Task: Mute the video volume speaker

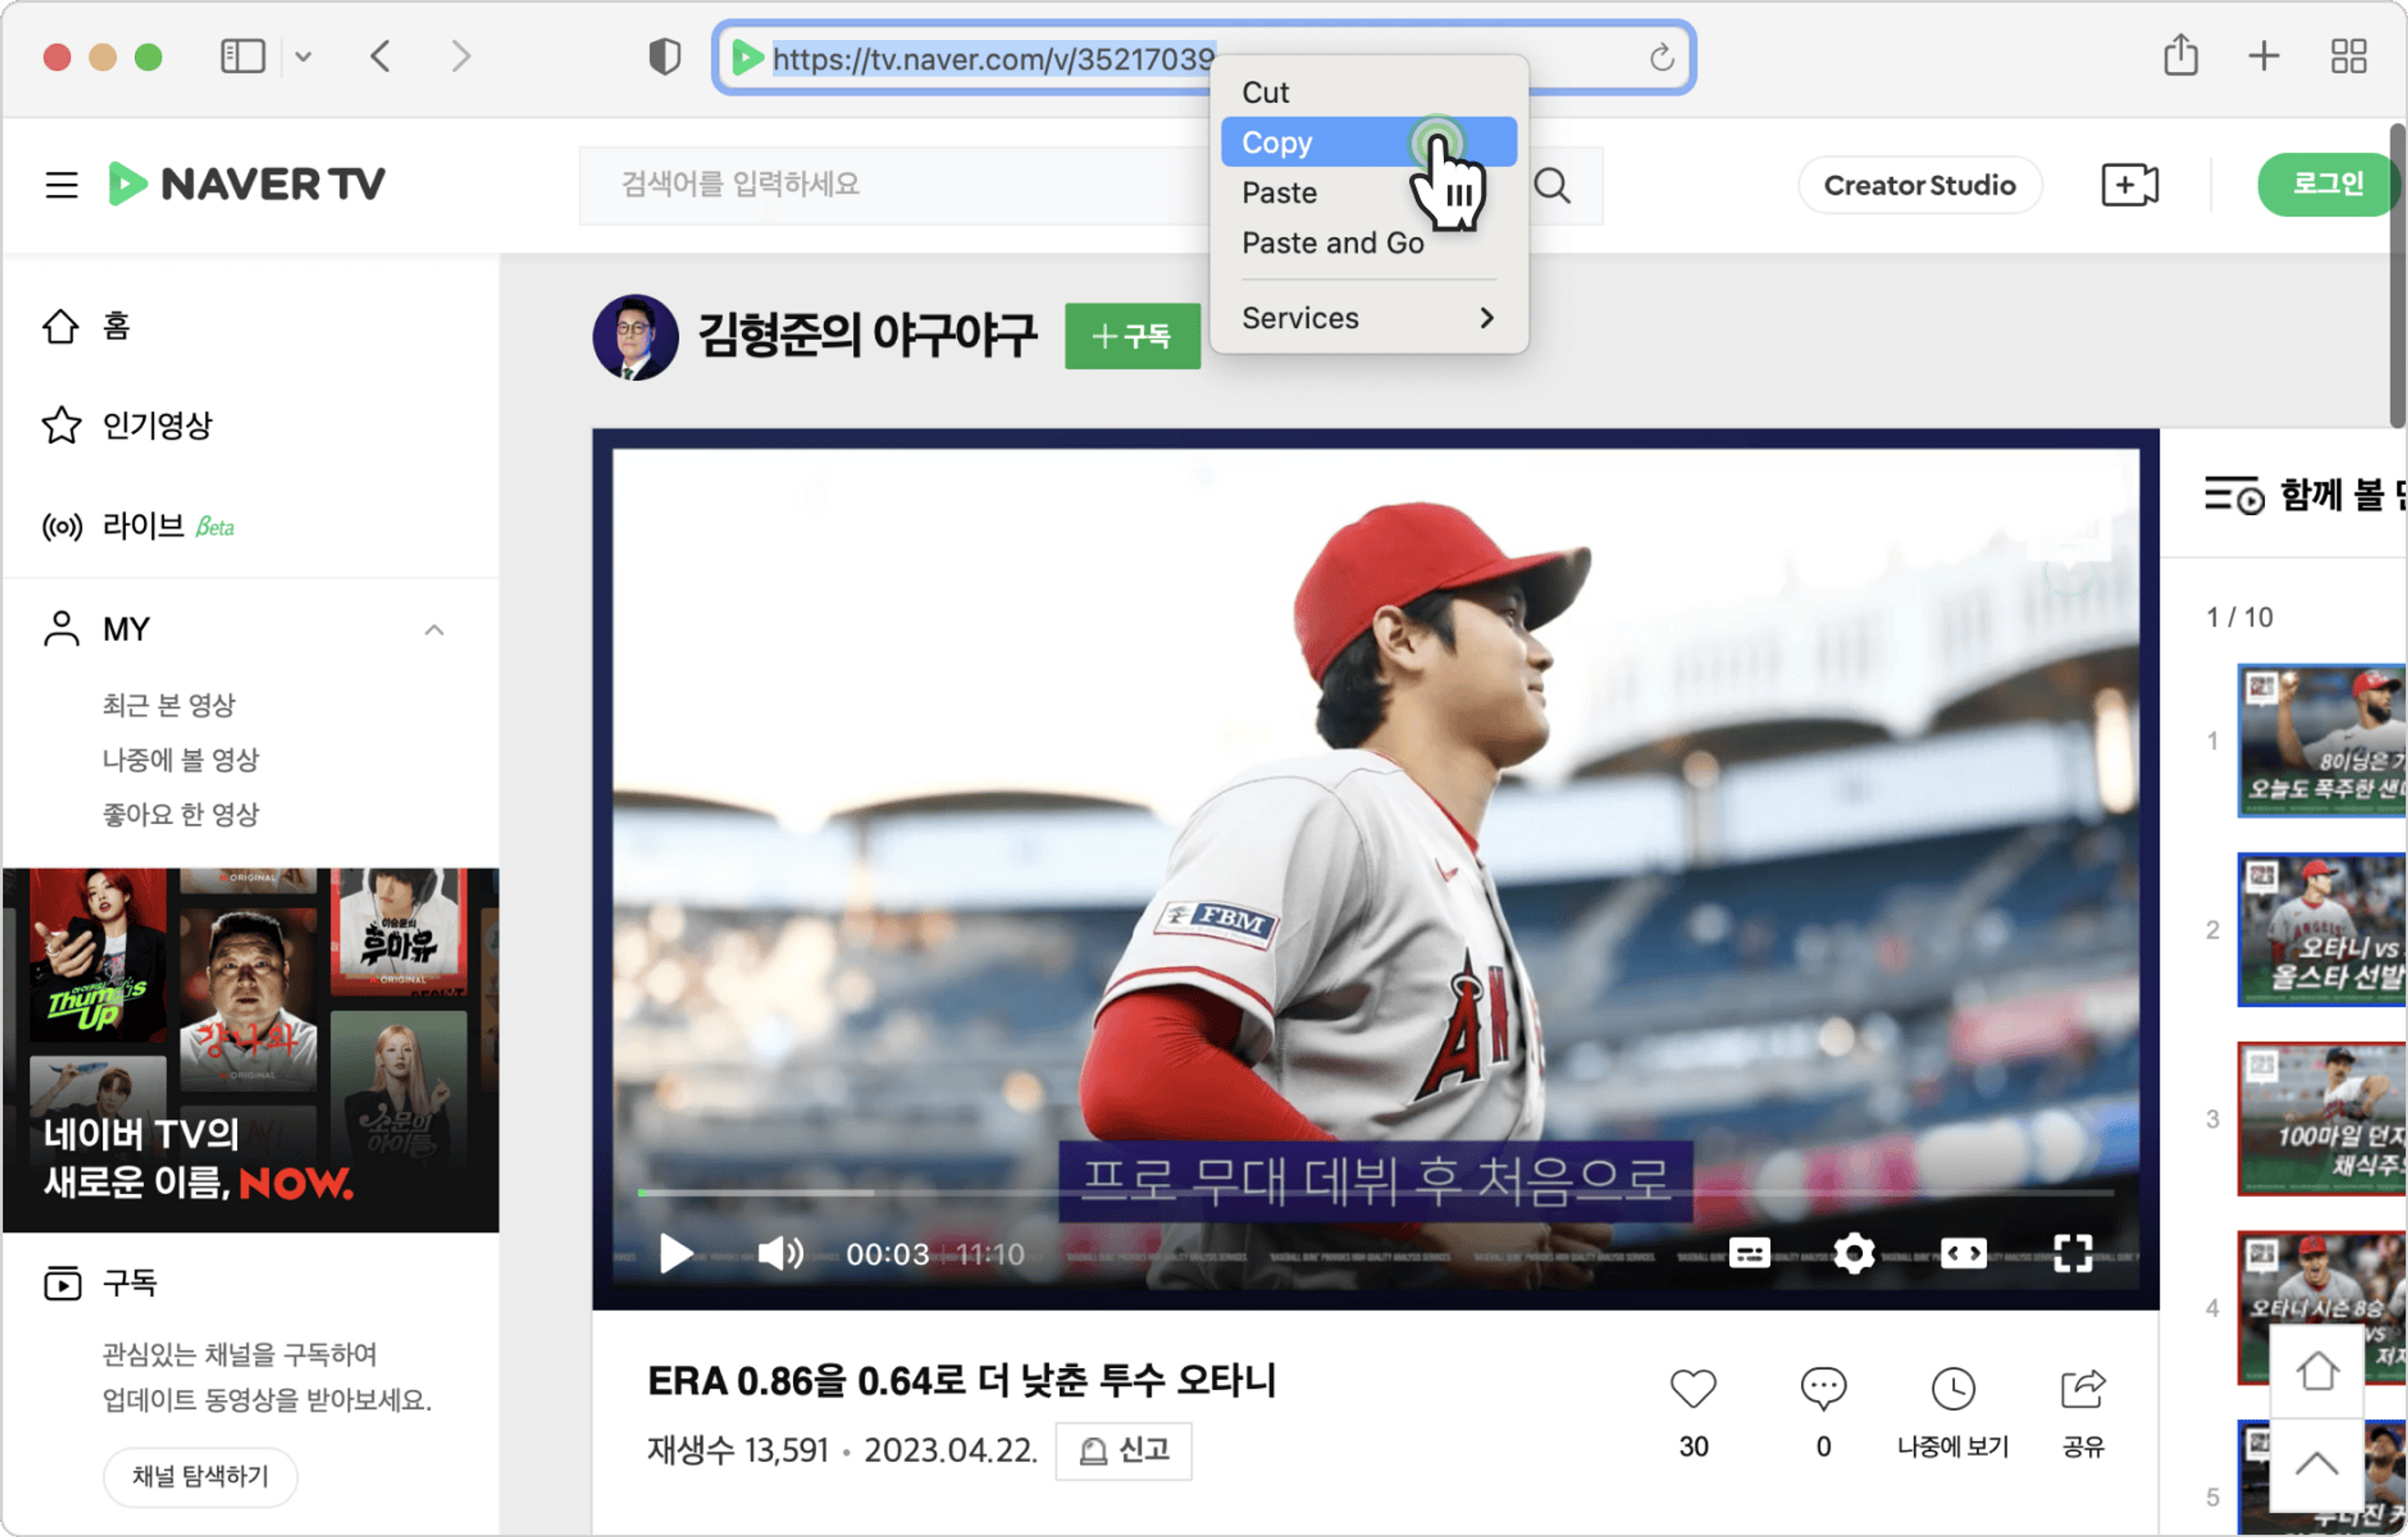Action: [780, 1253]
